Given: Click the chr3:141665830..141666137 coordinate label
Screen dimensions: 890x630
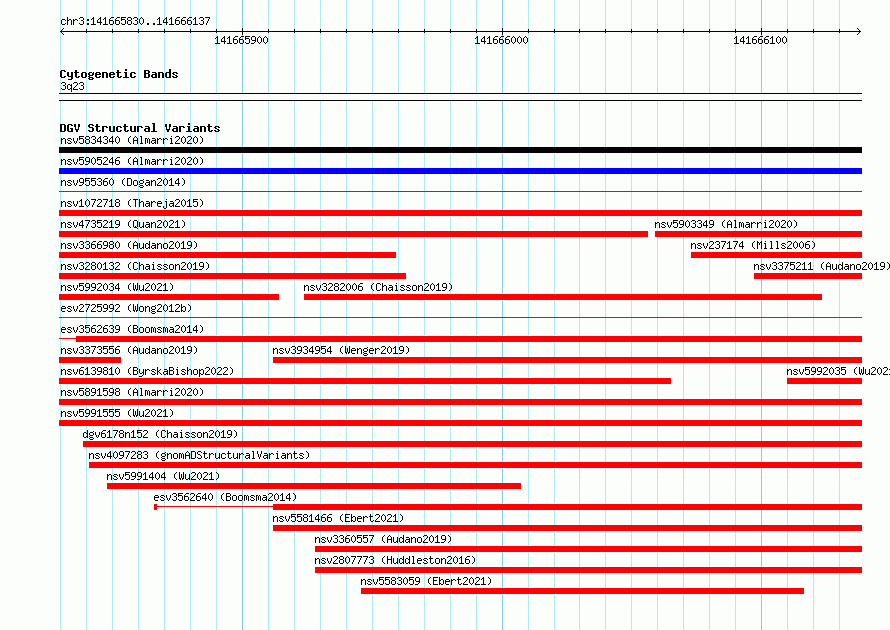Looking at the screenshot, I should [x=135, y=21].
